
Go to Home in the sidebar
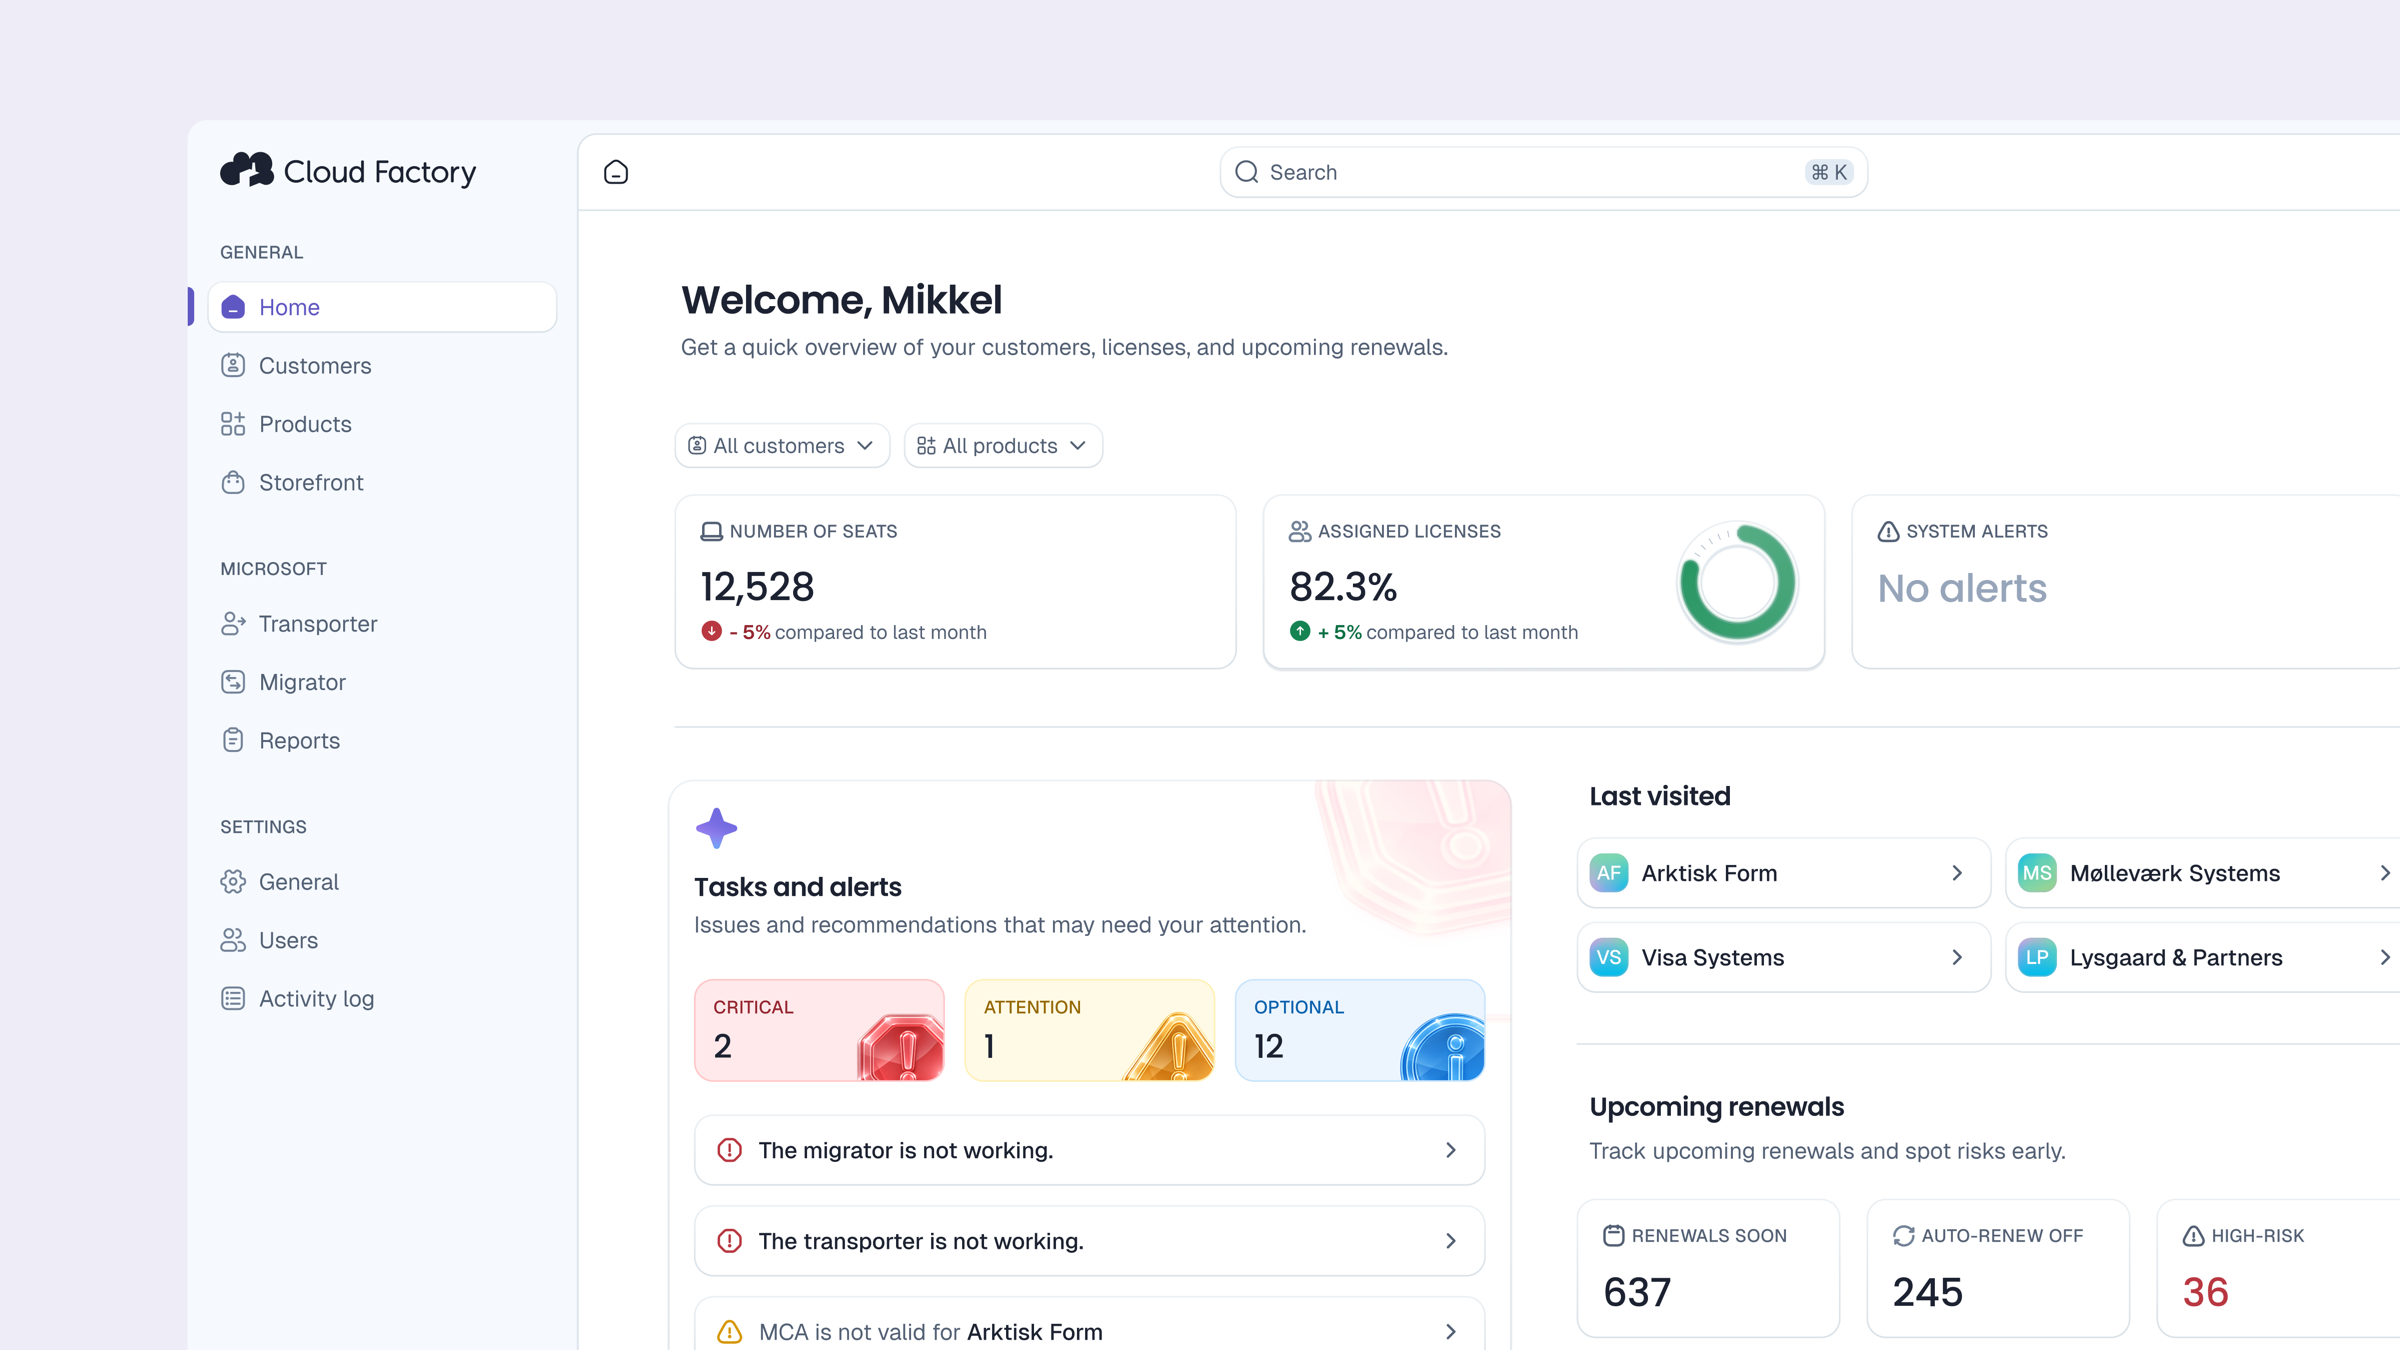tap(382, 307)
